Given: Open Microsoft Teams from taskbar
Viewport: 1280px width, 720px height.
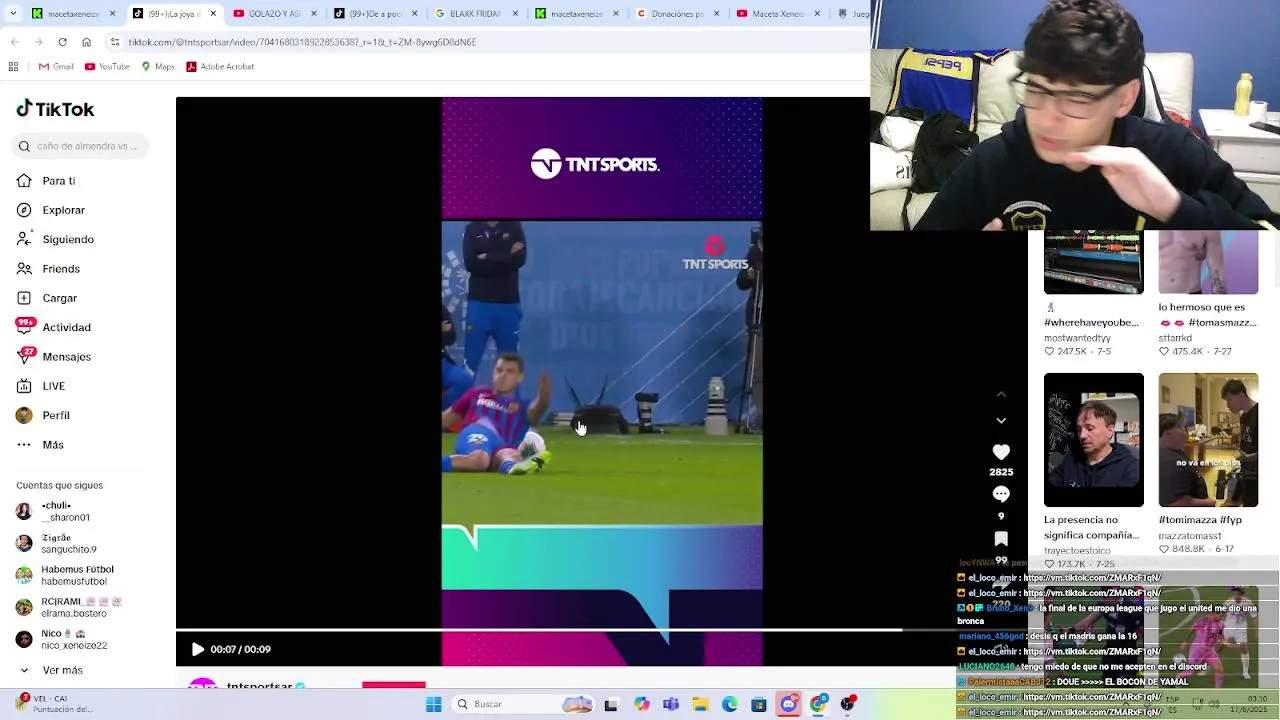Looking at the screenshot, I should click(671, 704).
